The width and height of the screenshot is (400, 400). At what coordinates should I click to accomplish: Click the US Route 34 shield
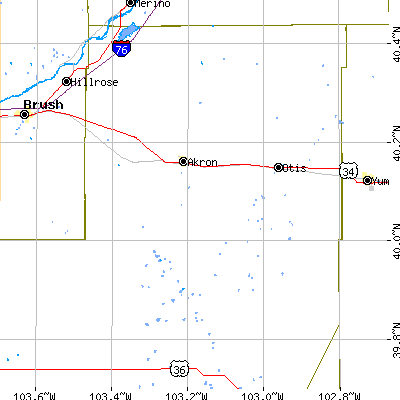[x=349, y=171]
